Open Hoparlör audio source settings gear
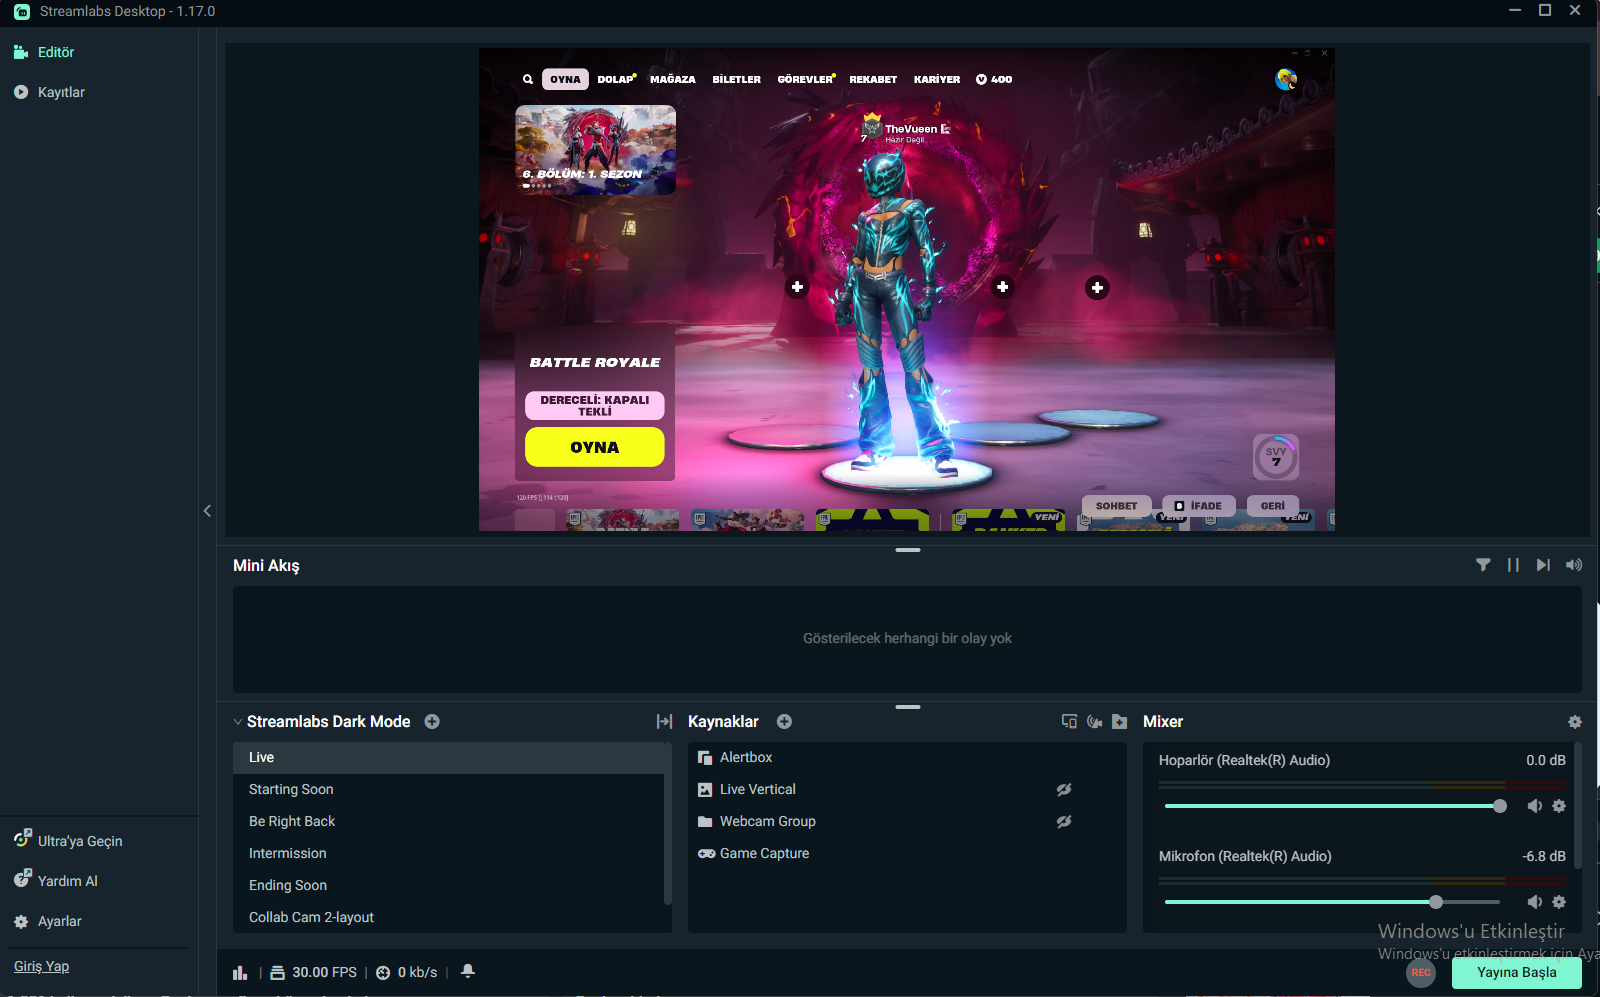 (1559, 806)
